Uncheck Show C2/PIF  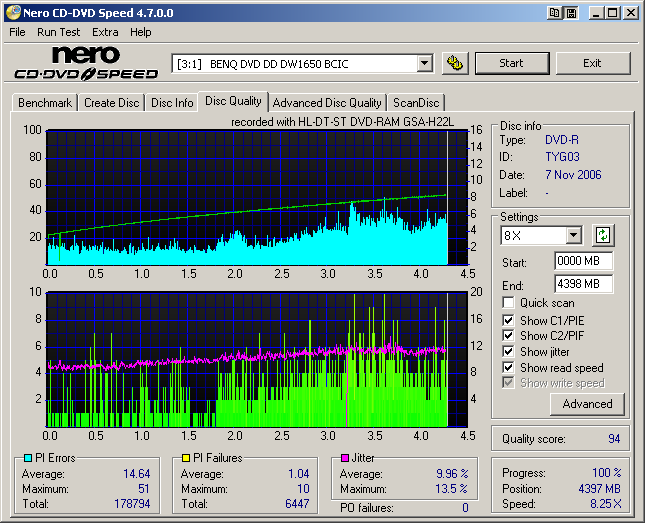tap(508, 336)
